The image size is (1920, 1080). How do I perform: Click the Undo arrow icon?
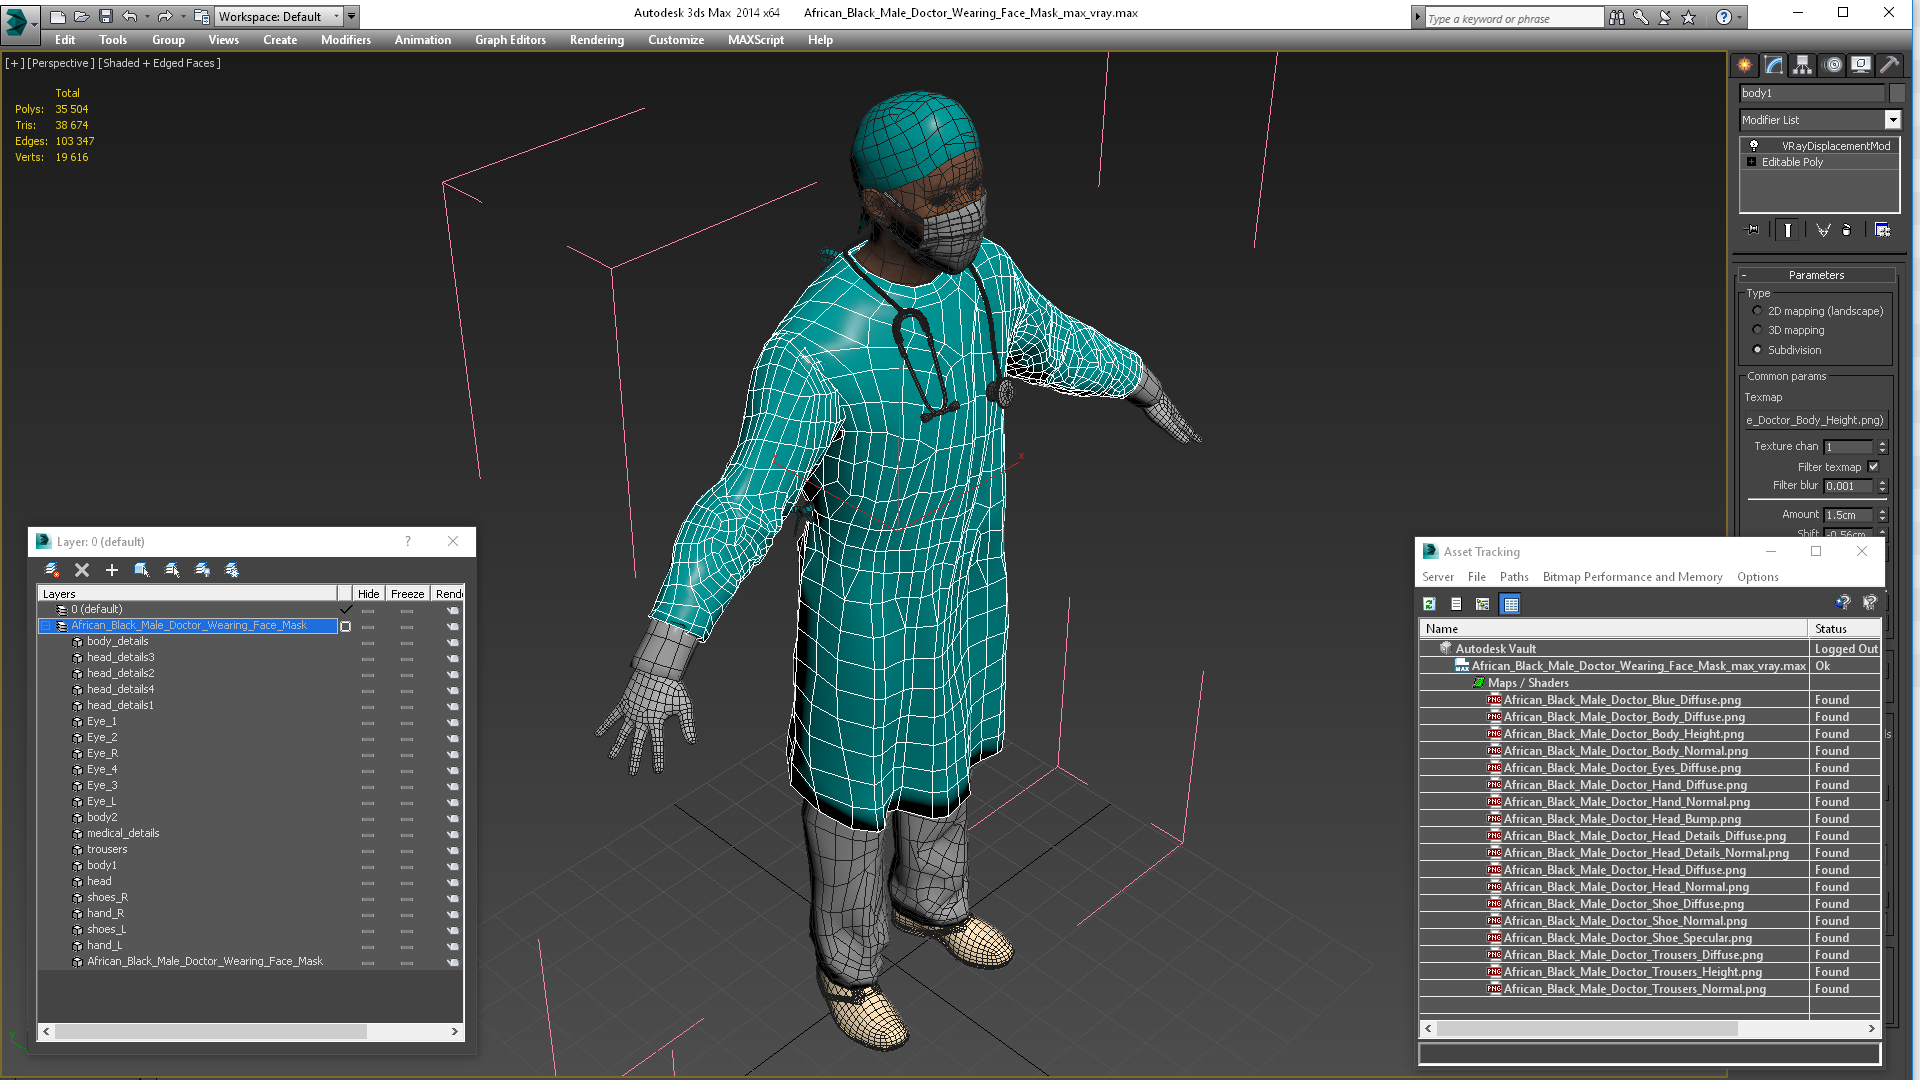tap(129, 17)
